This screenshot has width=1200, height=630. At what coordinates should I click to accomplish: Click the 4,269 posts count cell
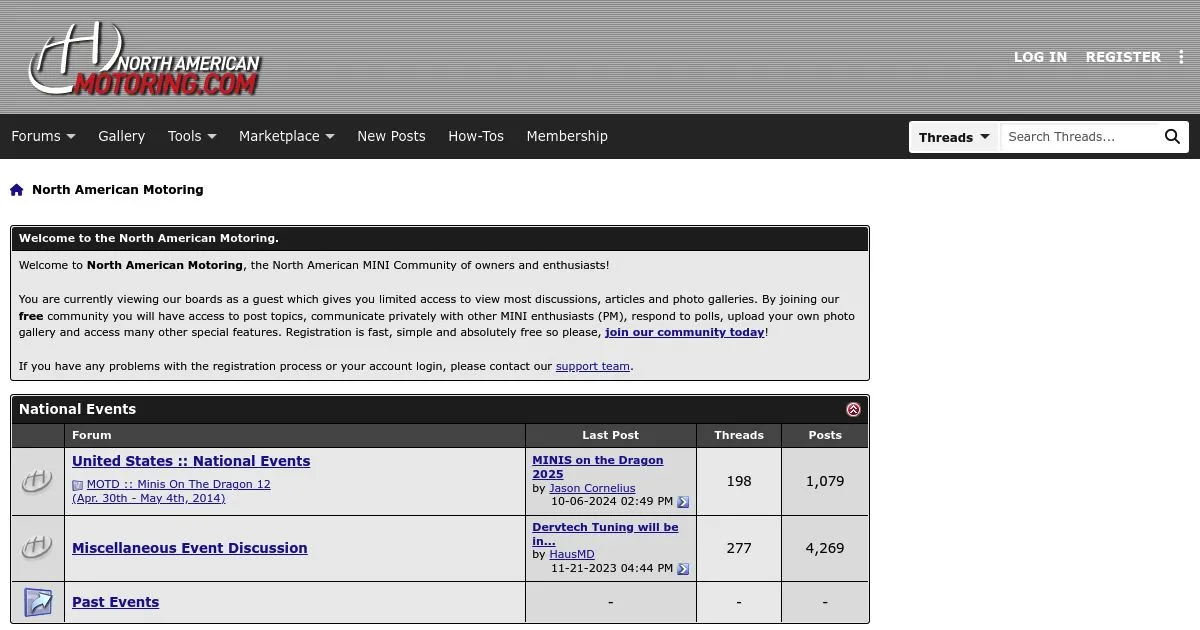(x=825, y=548)
